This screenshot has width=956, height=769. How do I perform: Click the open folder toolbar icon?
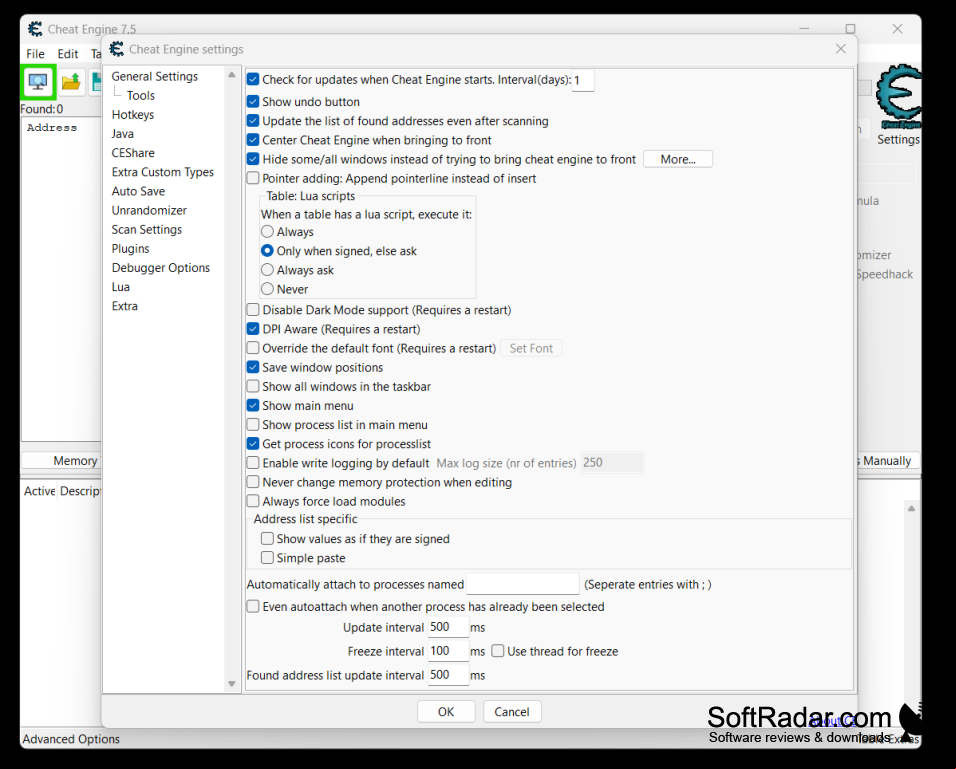71,82
